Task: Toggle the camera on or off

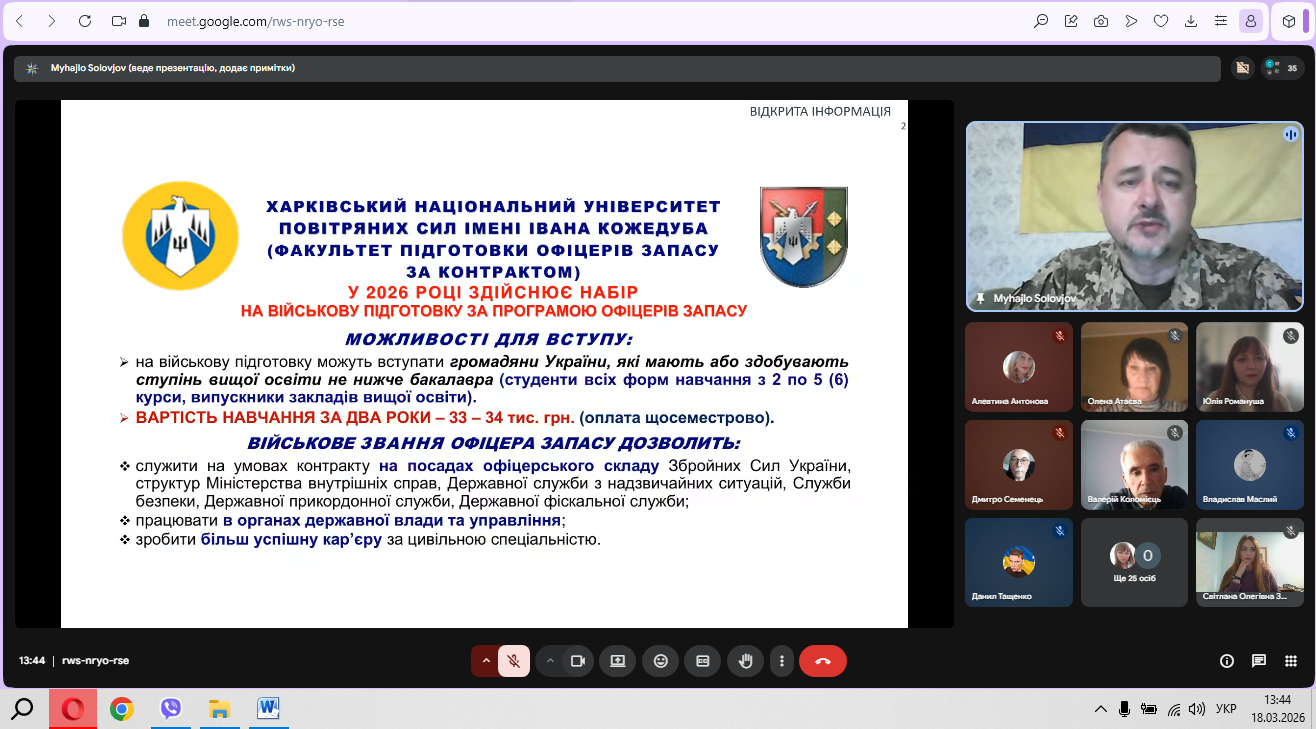Action: point(577,661)
